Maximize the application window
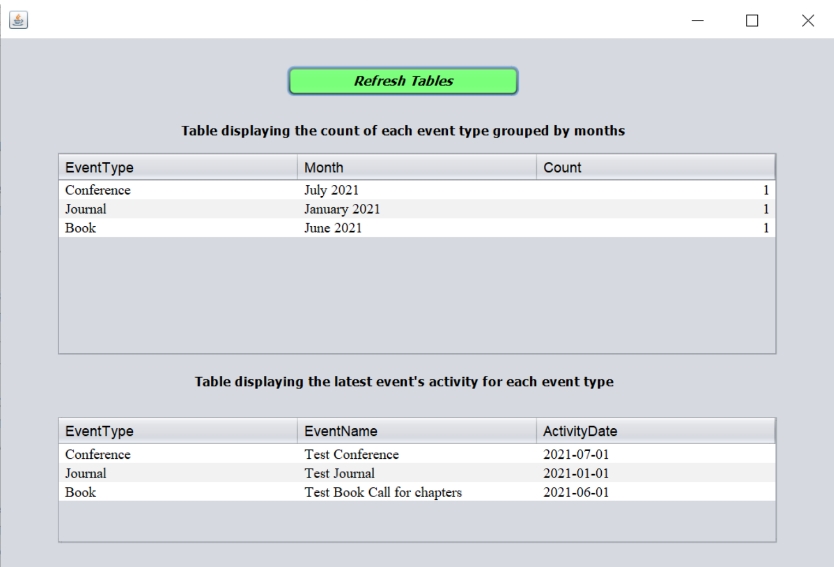 [x=752, y=20]
